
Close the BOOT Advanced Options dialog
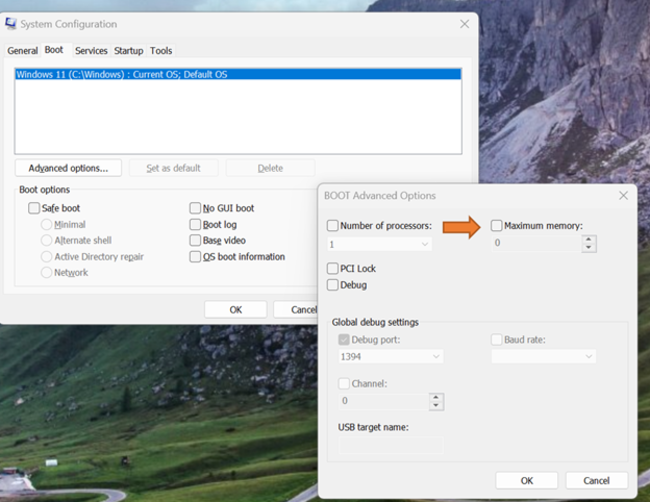click(x=623, y=196)
